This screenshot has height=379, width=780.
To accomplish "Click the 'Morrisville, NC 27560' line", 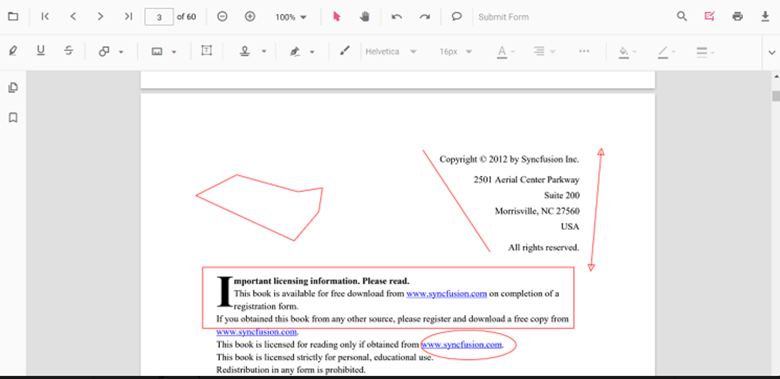I will [537, 211].
